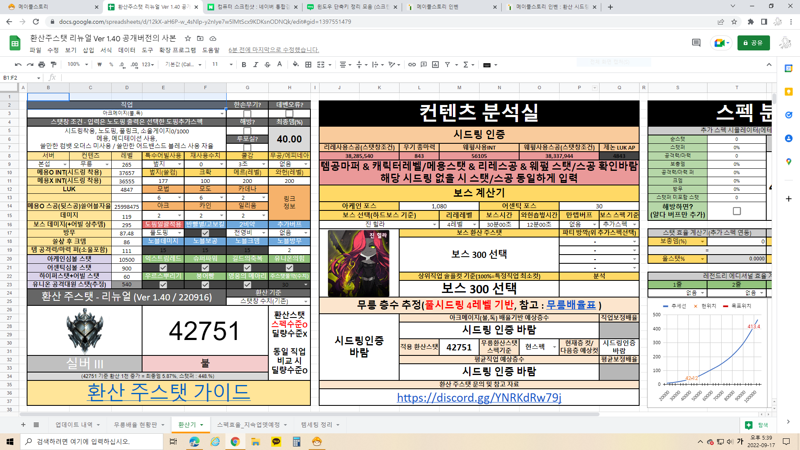
Task: Apply italic formatting
Action: tap(256, 65)
